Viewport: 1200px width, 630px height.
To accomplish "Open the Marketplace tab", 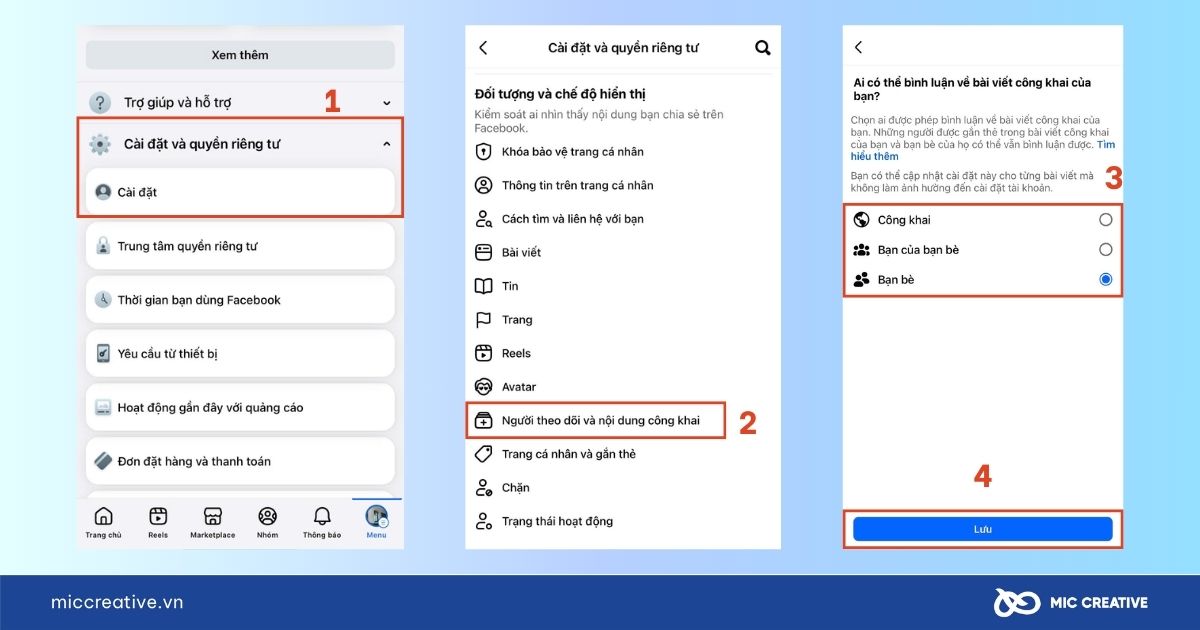I will point(212,523).
